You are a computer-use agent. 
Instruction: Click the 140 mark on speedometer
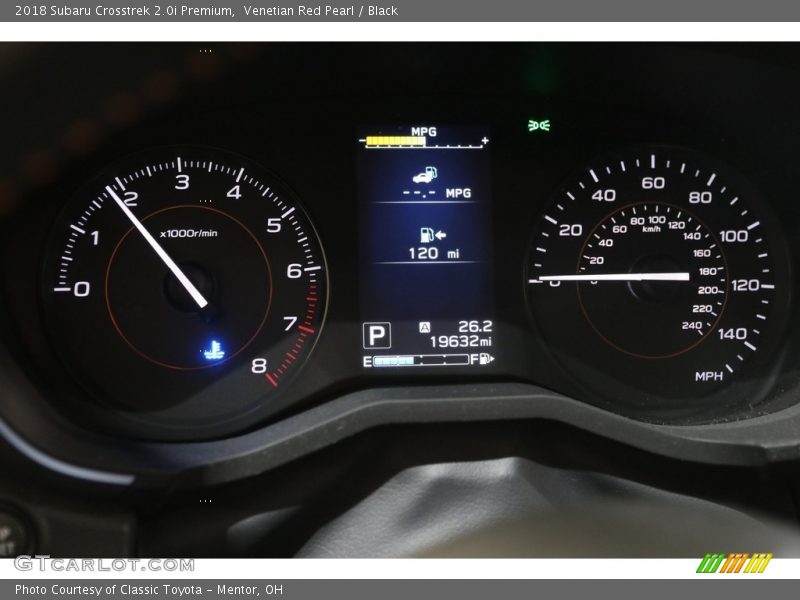(732, 333)
